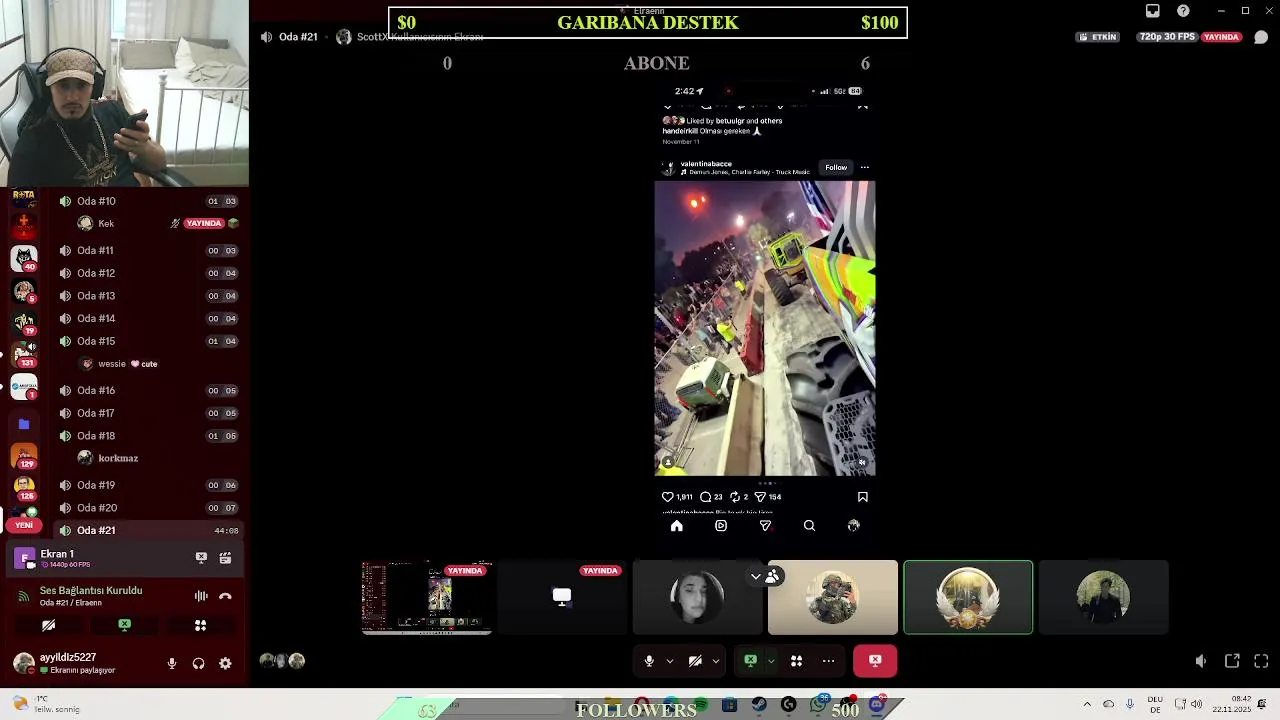Select voice channel Oda #18
The image size is (1280, 720).
pyautogui.click(x=148, y=436)
